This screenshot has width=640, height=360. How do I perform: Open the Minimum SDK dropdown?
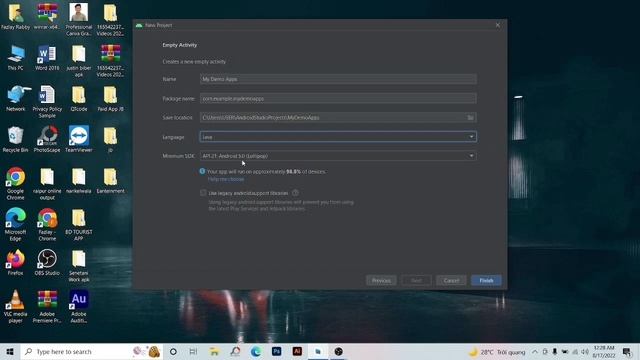pos(338,156)
